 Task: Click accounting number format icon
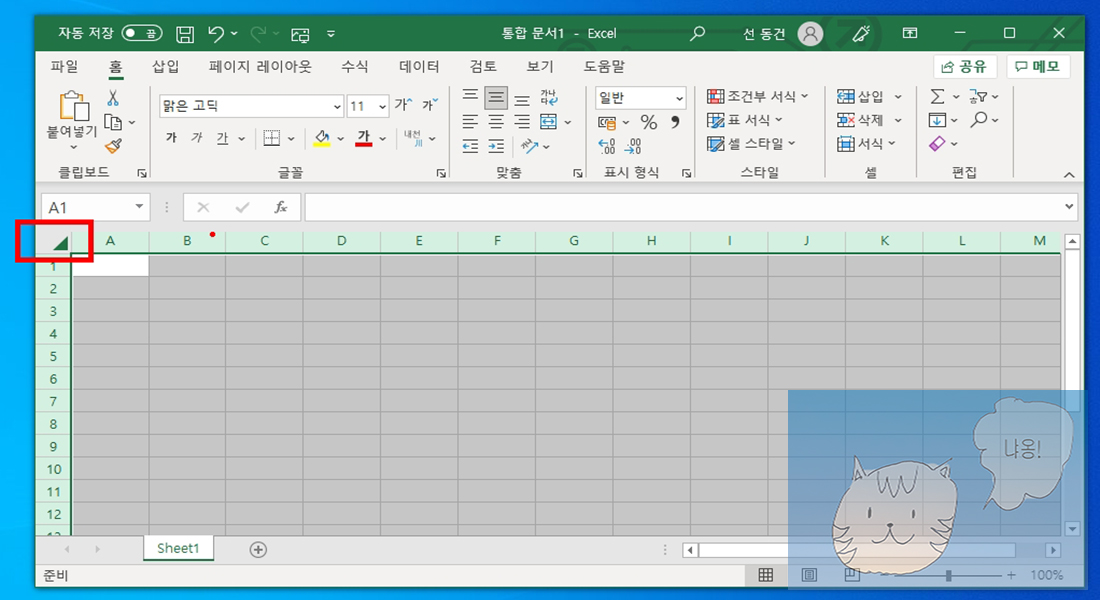click(607, 123)
